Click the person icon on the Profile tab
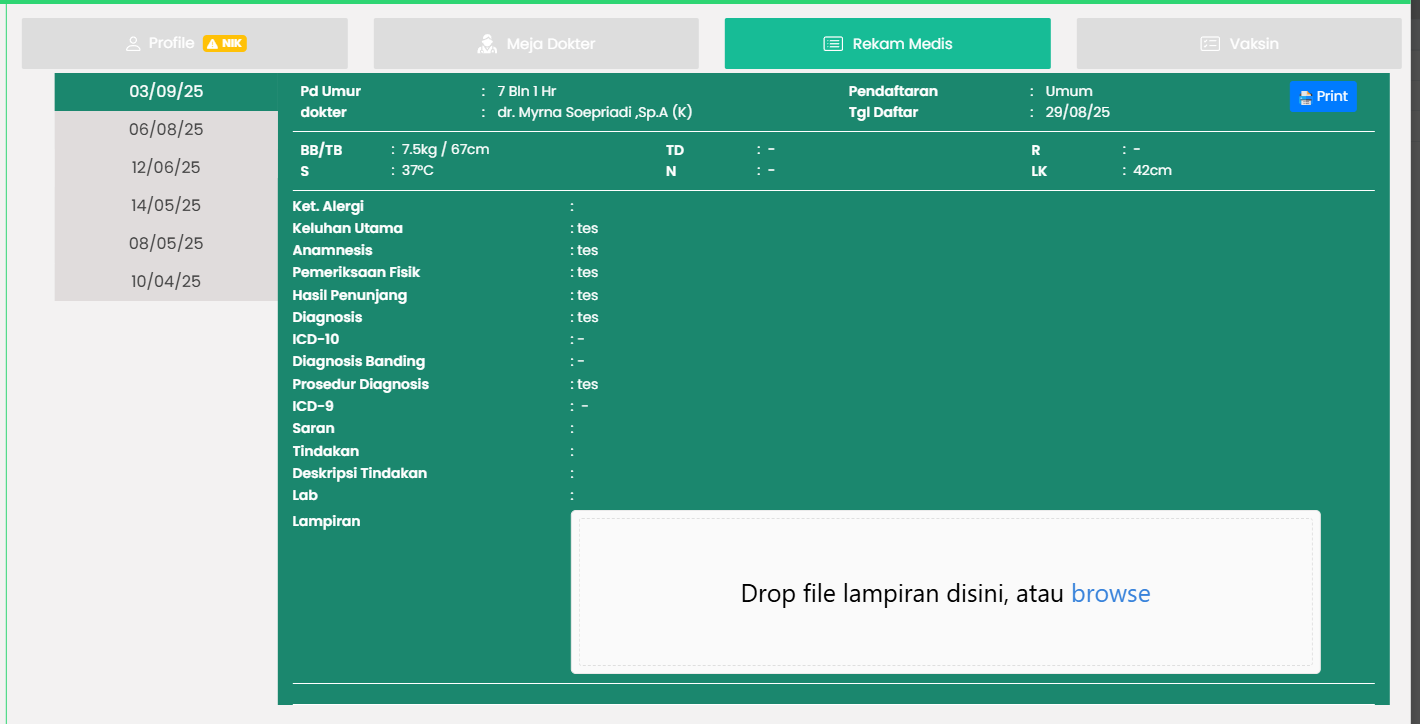Image resolution: width=1420 pixels, height=724 pixels. 134,43
